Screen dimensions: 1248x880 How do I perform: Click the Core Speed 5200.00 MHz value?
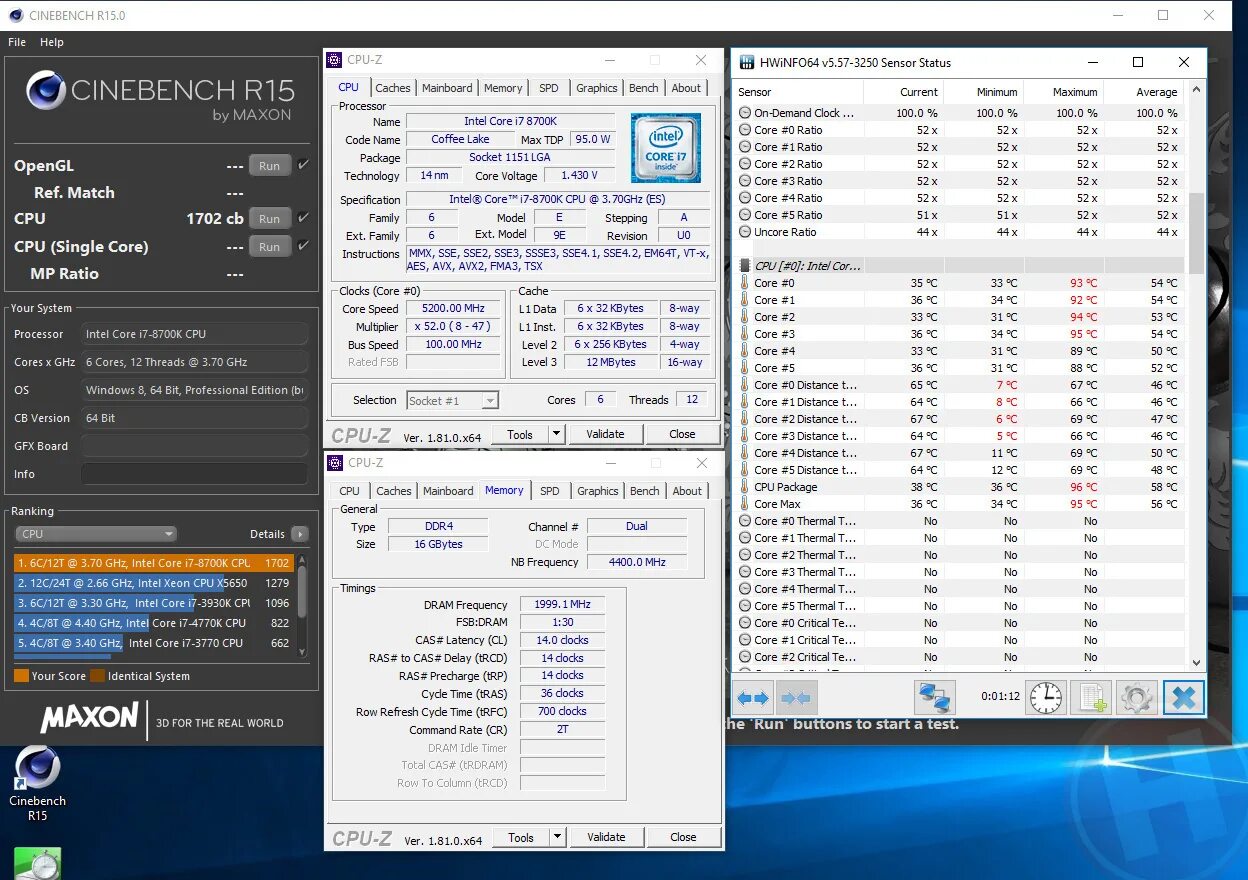(454, 309)
